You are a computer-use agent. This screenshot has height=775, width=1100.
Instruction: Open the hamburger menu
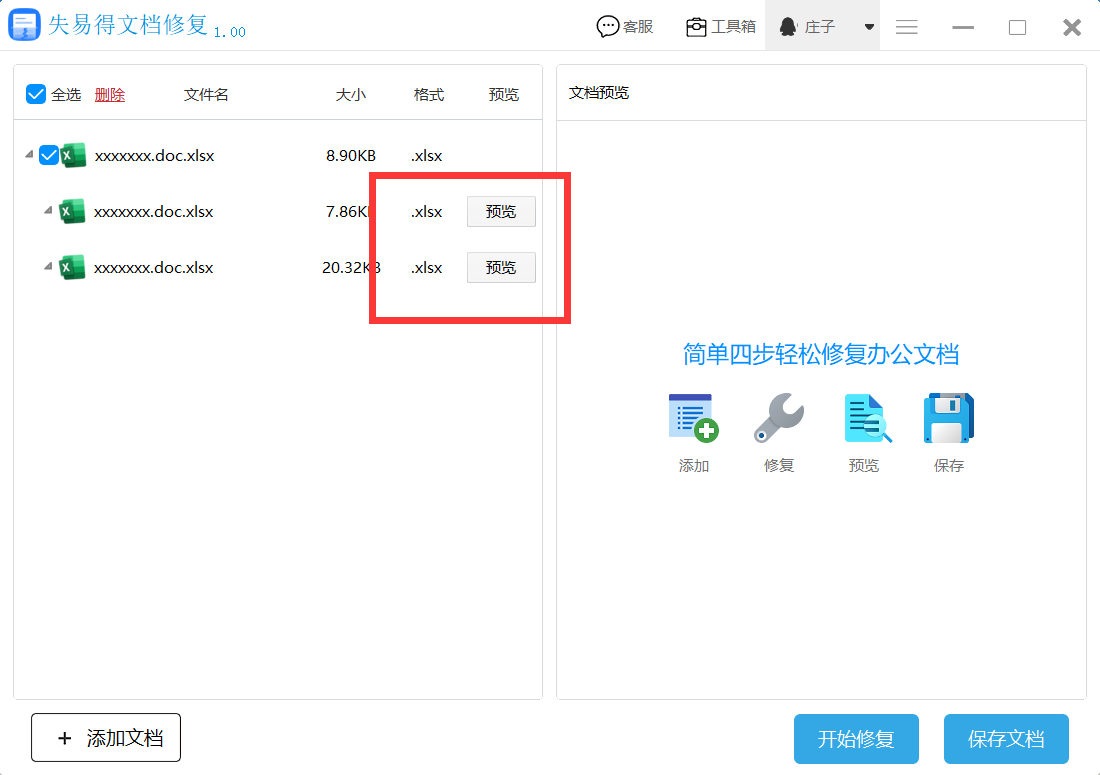pyautogui.click(x=906, y=27)
